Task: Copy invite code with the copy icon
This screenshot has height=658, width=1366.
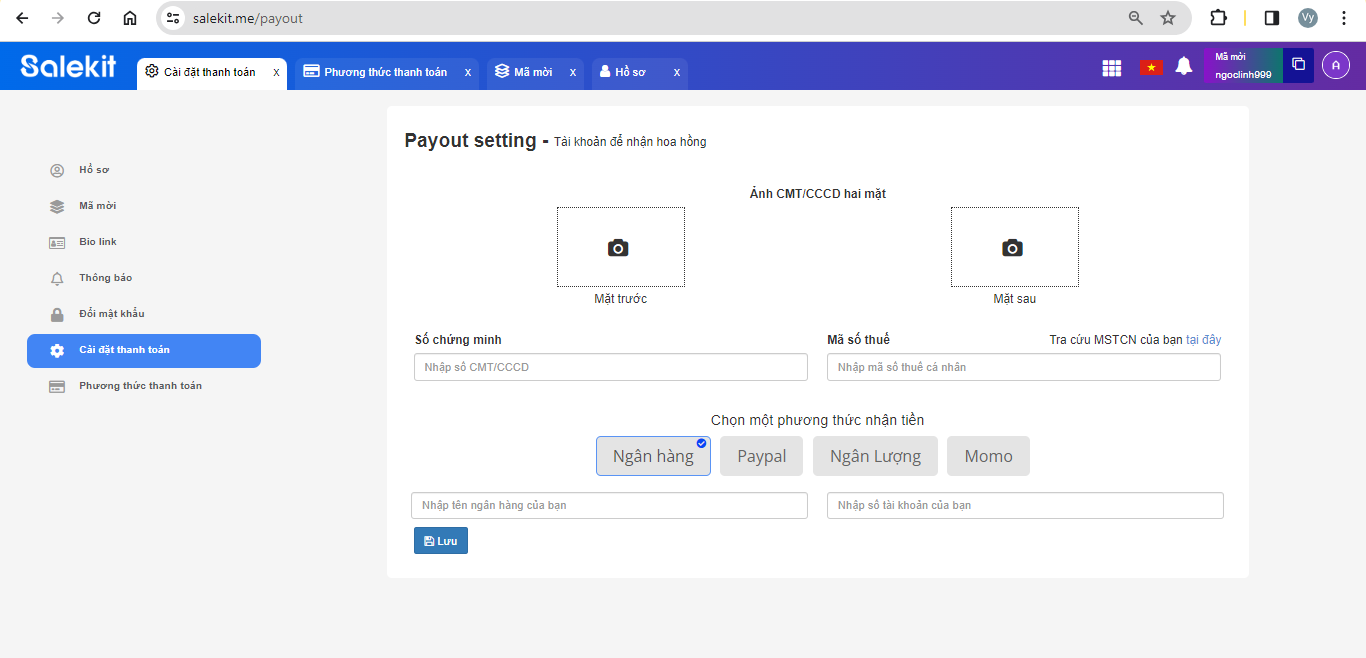Action: (1298, 65)
